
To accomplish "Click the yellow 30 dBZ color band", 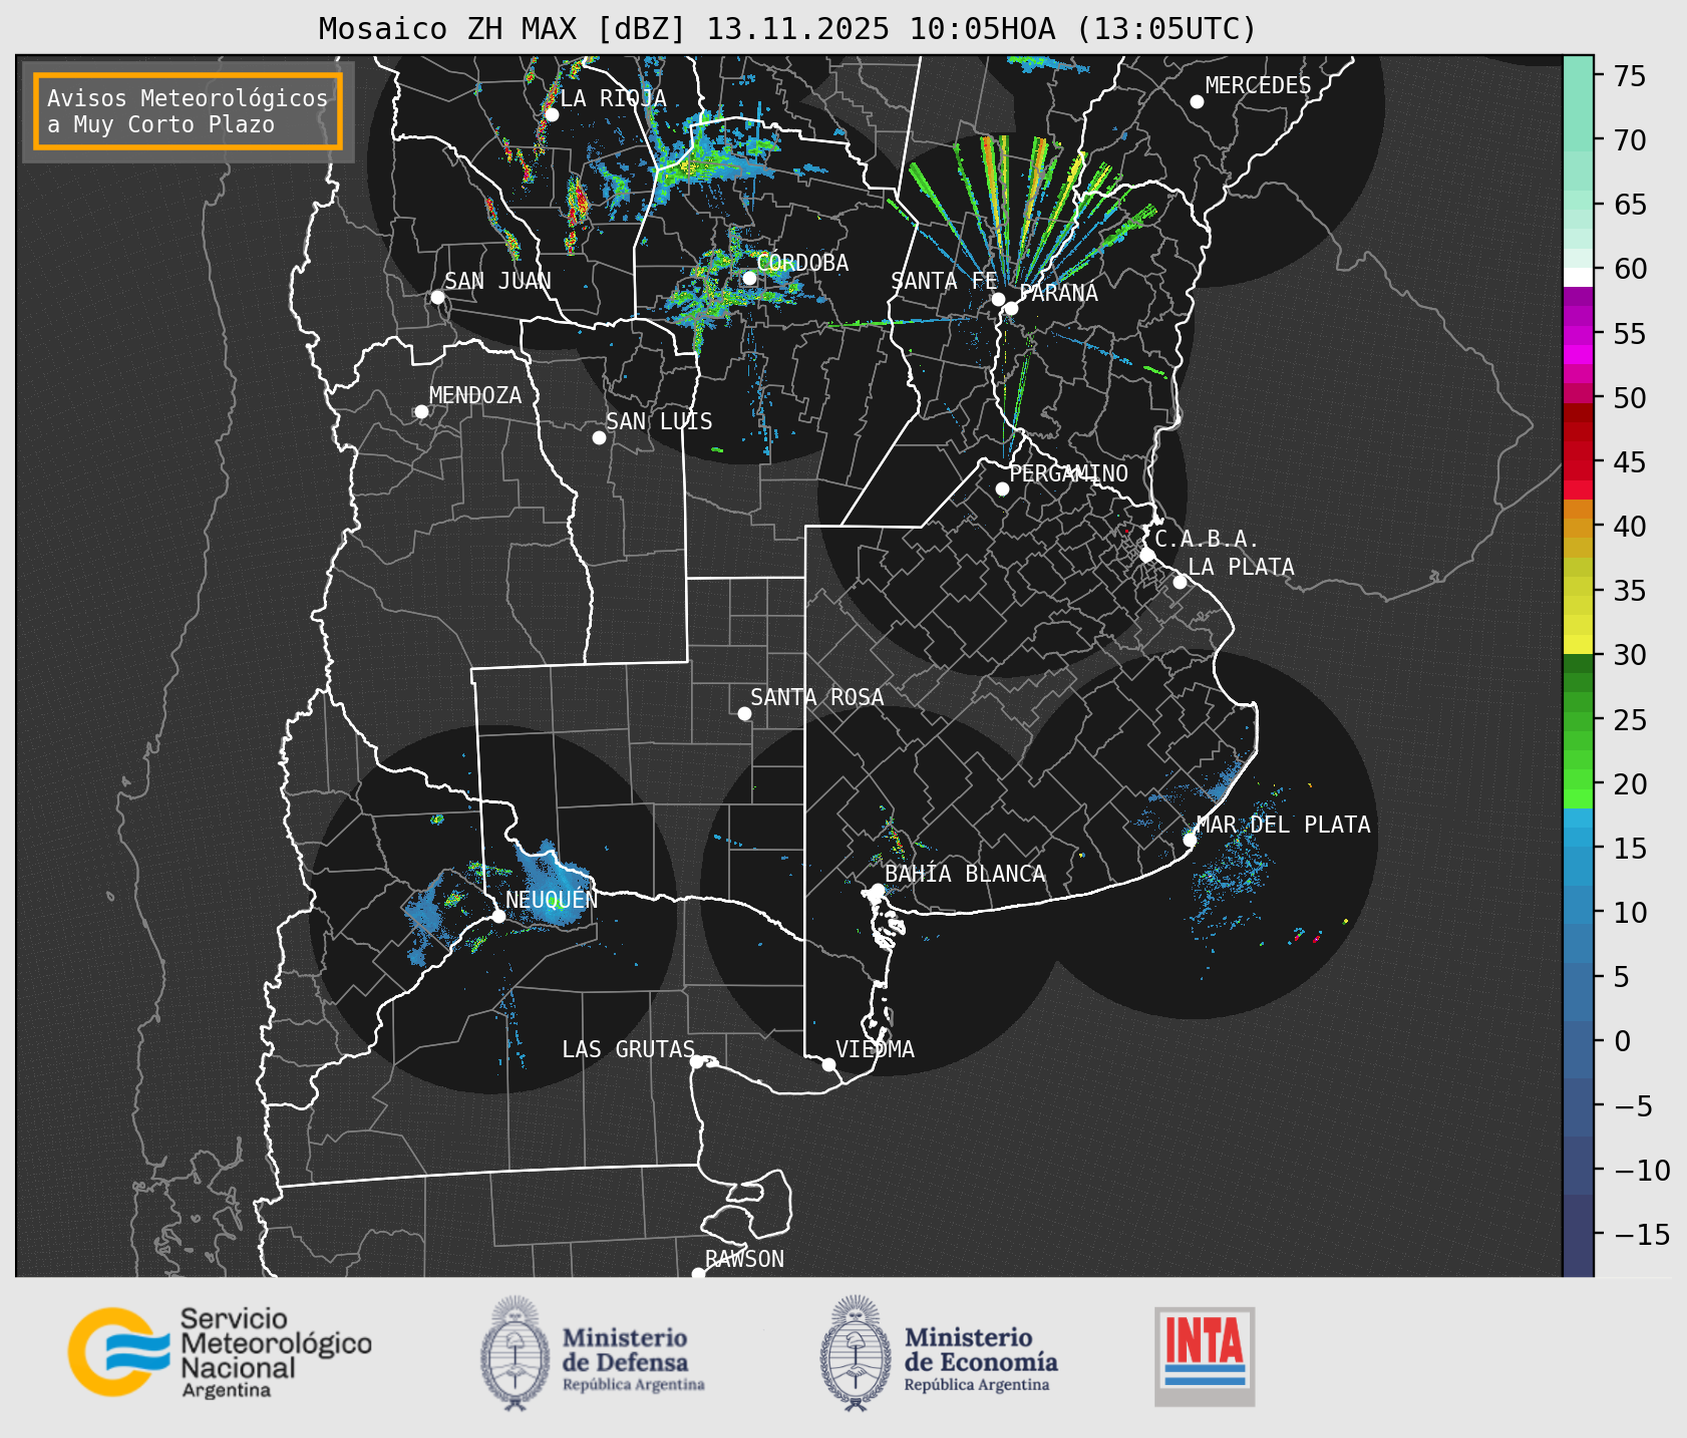I will (1578, 646).
